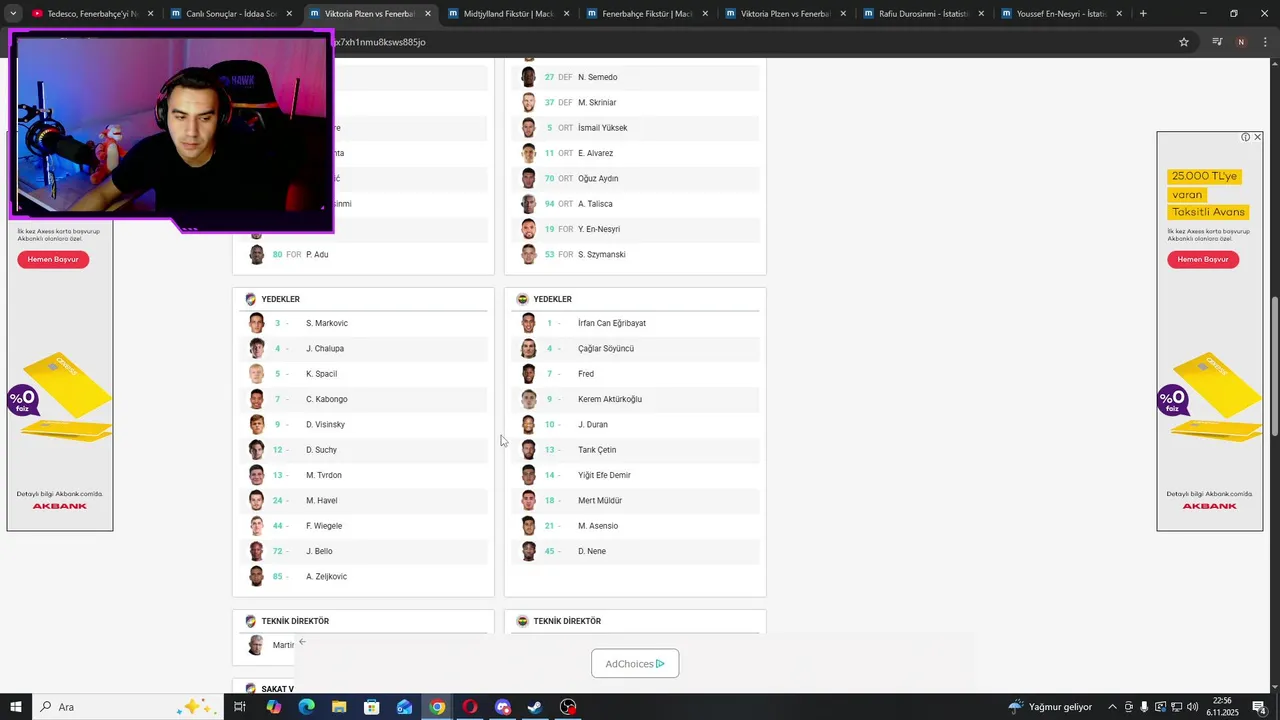Open M. Skriniar player avatar
Viewport: 1280px width, 720px height.
(528, 102)
